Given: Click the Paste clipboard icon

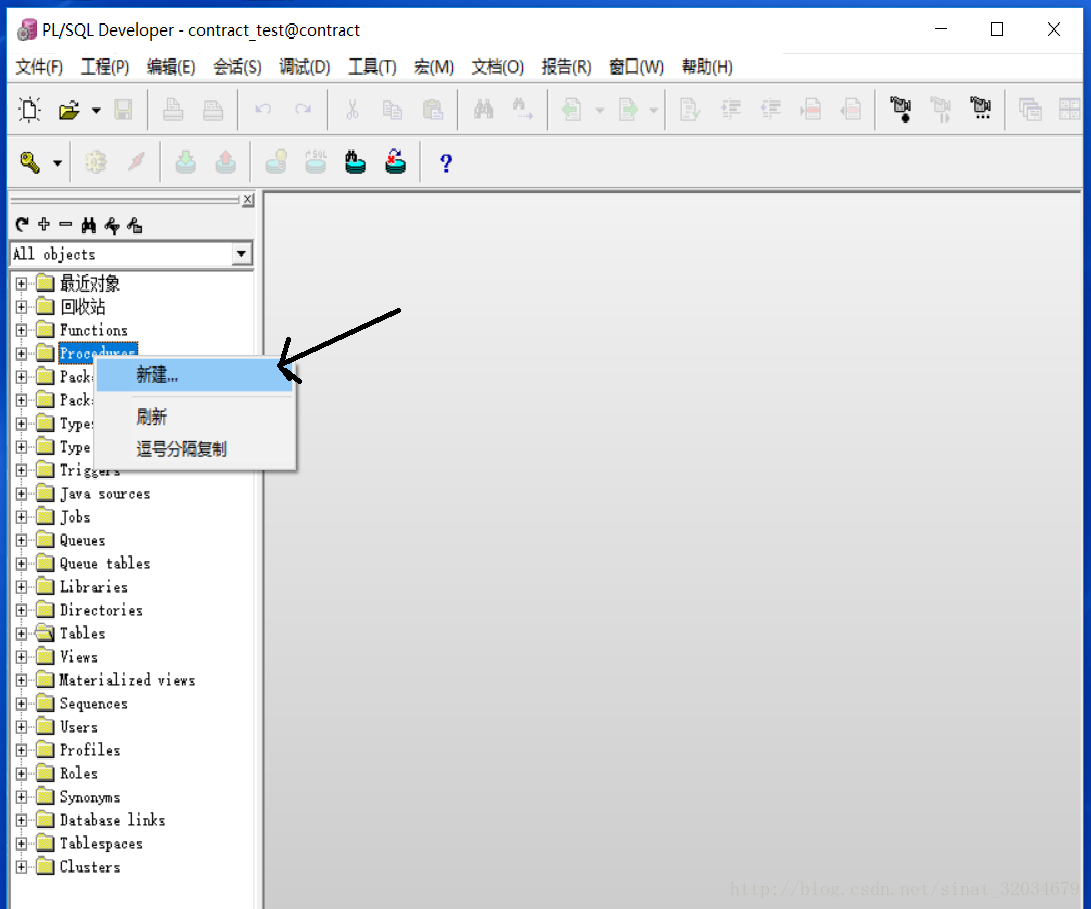Looking at the screenshot, I should 433,109.
